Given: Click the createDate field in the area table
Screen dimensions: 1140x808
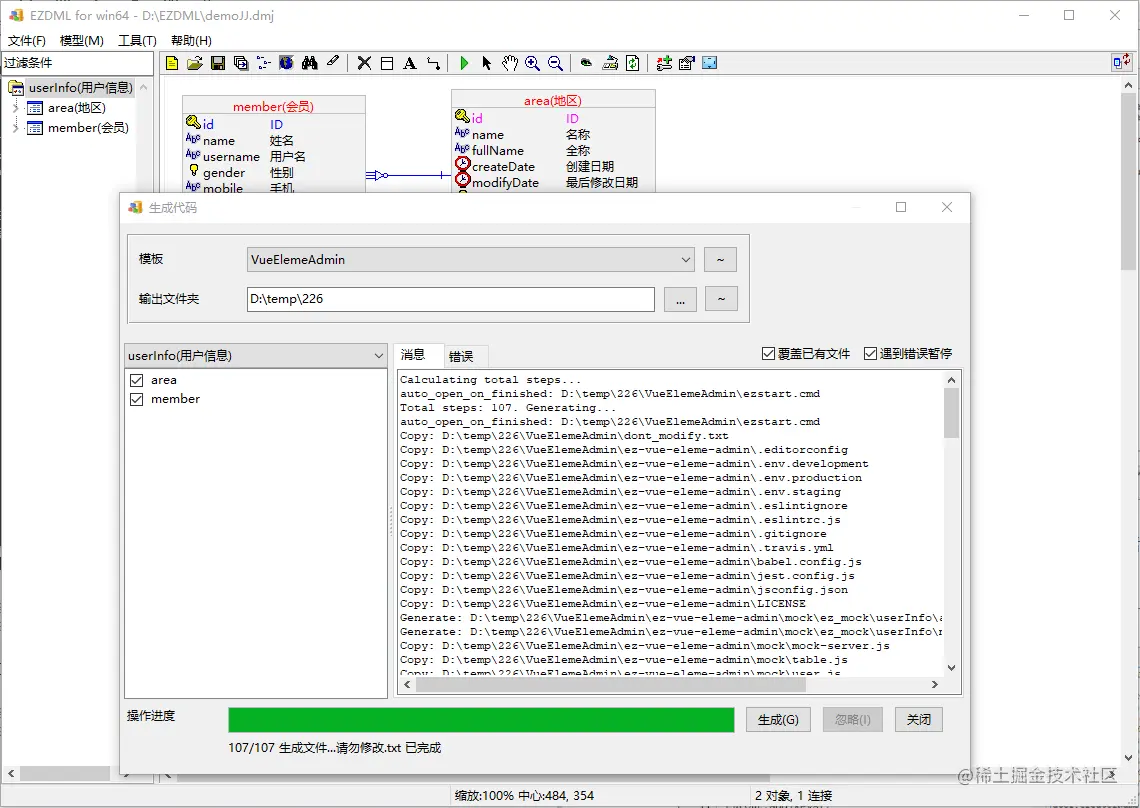Looking at the screenshot, I should 503,167.
